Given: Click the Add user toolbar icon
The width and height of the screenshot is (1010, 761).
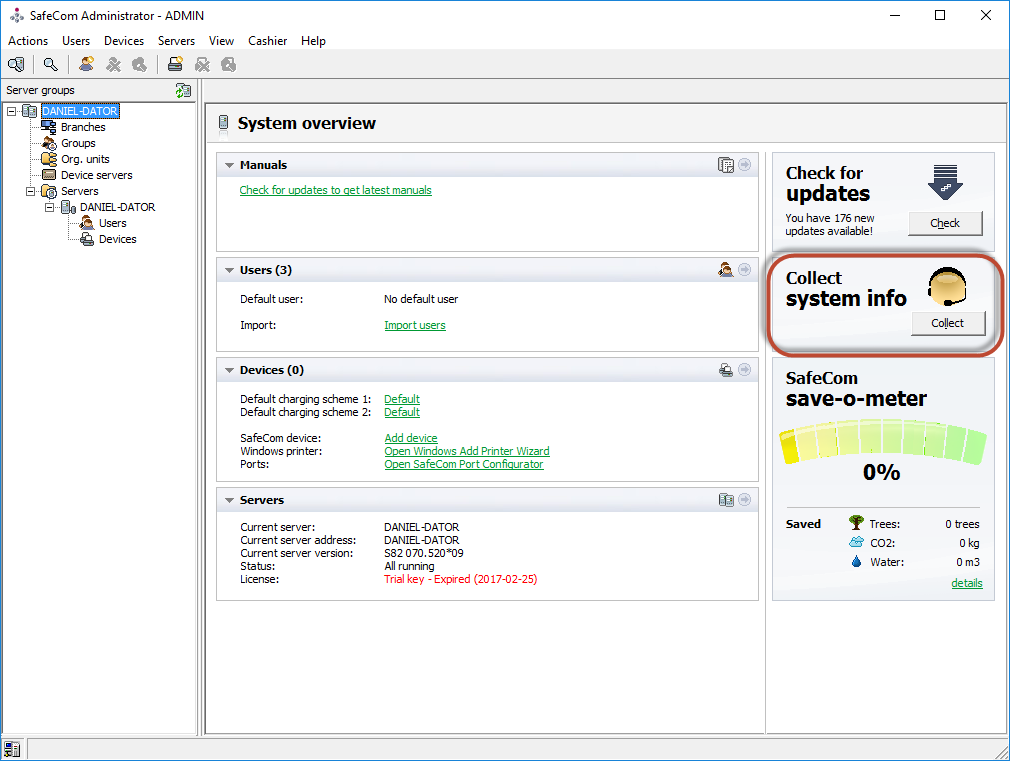Looking at the screenshot, I should coord(87,65).
